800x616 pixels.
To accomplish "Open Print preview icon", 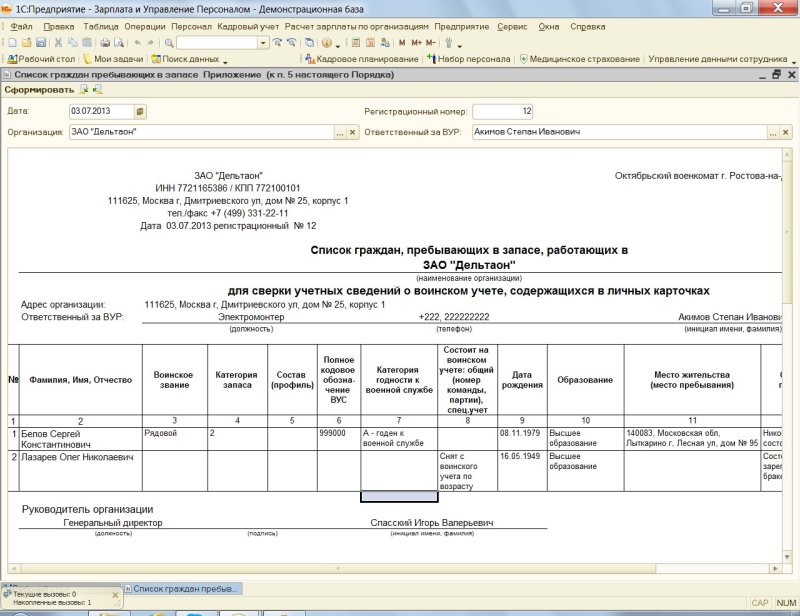I will pyautogui.click(x=119, y=43).
